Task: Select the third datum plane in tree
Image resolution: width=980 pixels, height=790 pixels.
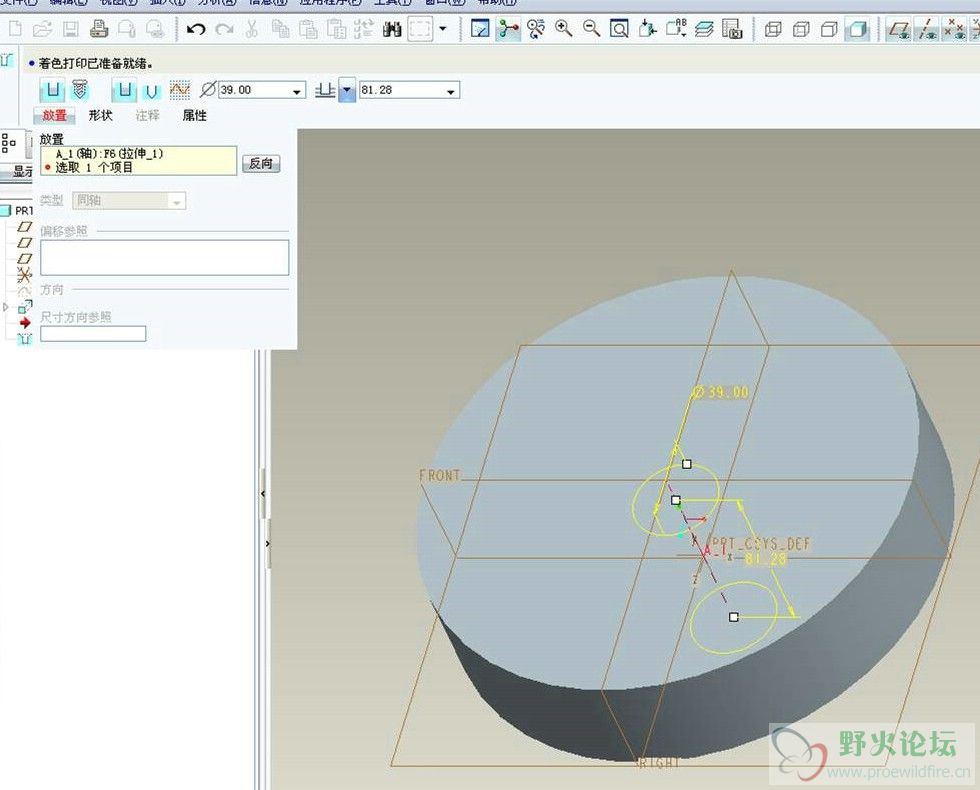Action: tap(24, 259)
